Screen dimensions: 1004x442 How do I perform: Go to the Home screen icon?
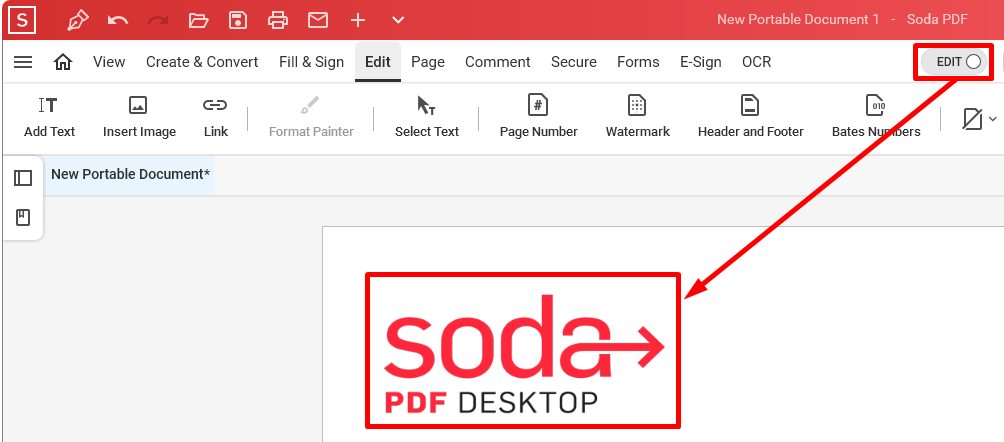(63, 62)
